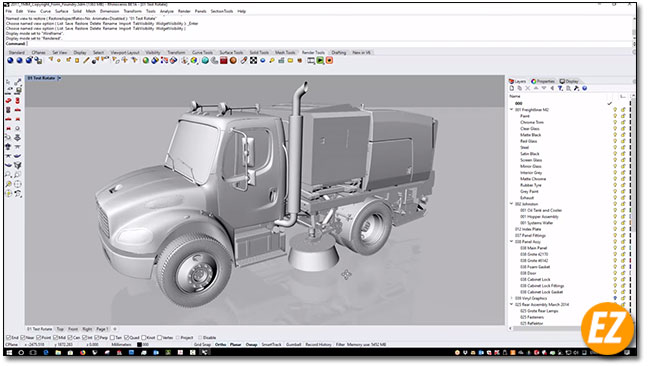
Task: Switch to the Display panel tab
Action: tap(569, 81)
